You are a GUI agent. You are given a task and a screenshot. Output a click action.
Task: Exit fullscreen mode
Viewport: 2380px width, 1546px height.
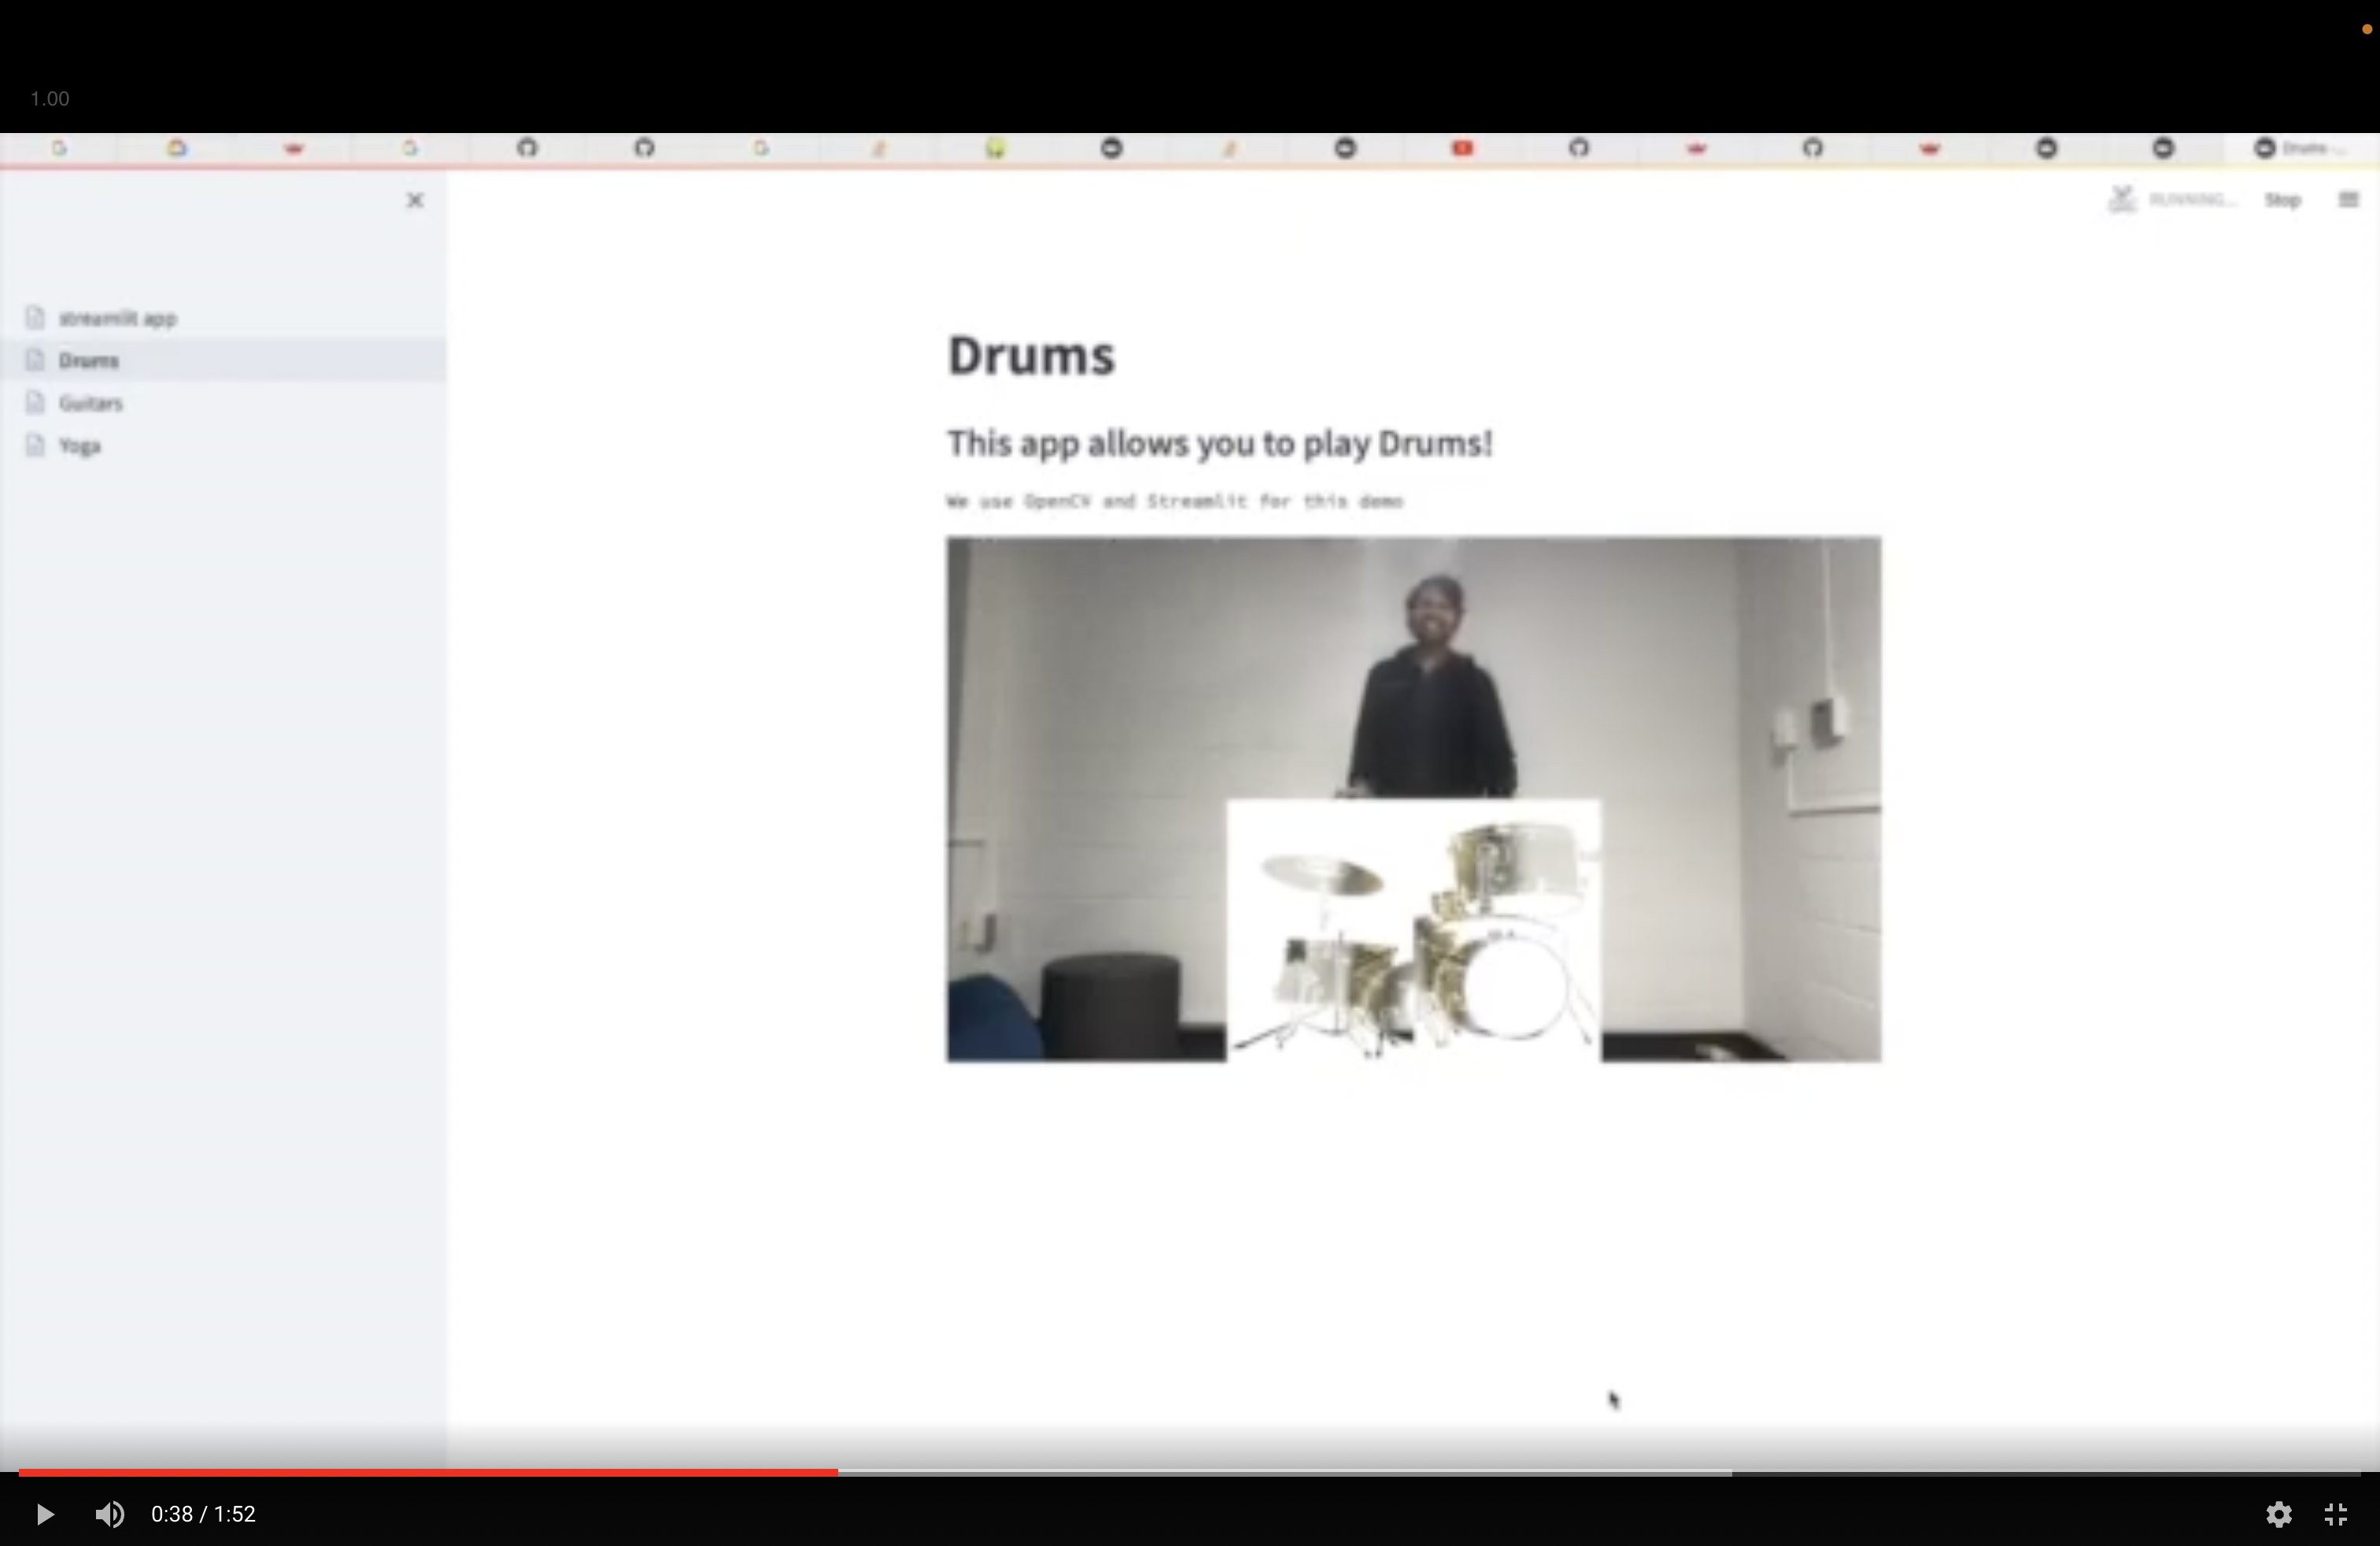click(2336, 1514)
